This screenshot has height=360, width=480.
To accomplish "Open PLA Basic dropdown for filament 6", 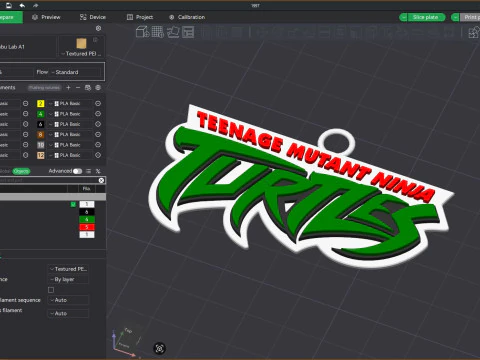I will click(70, 124).
